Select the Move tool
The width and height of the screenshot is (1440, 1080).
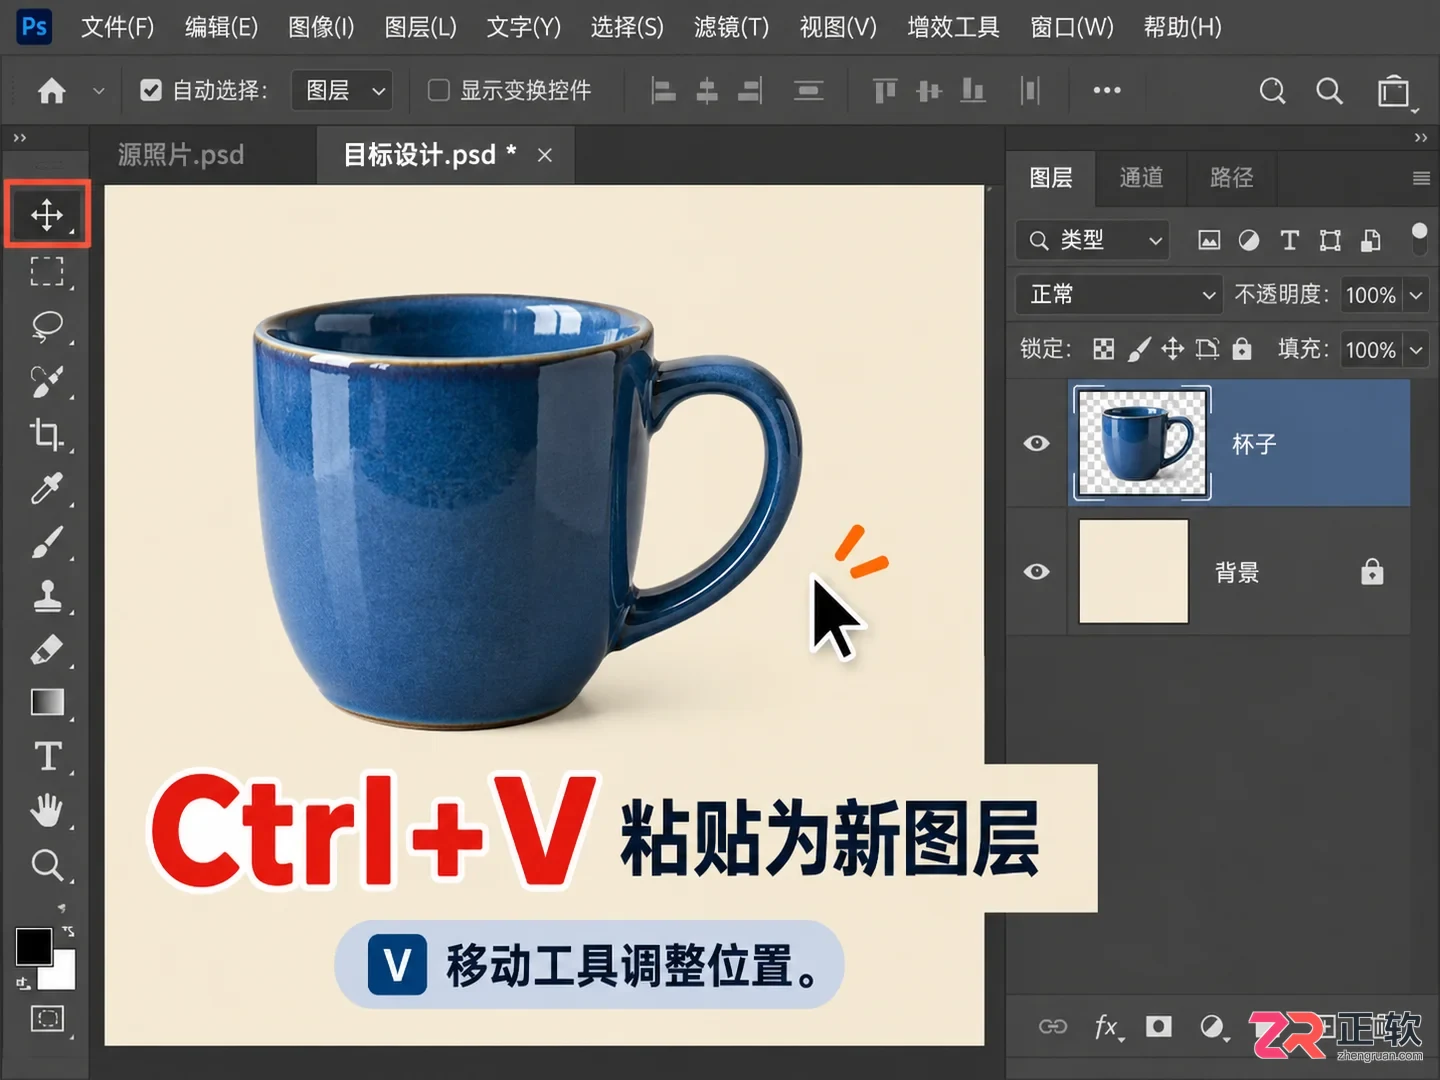click(47, 214)
